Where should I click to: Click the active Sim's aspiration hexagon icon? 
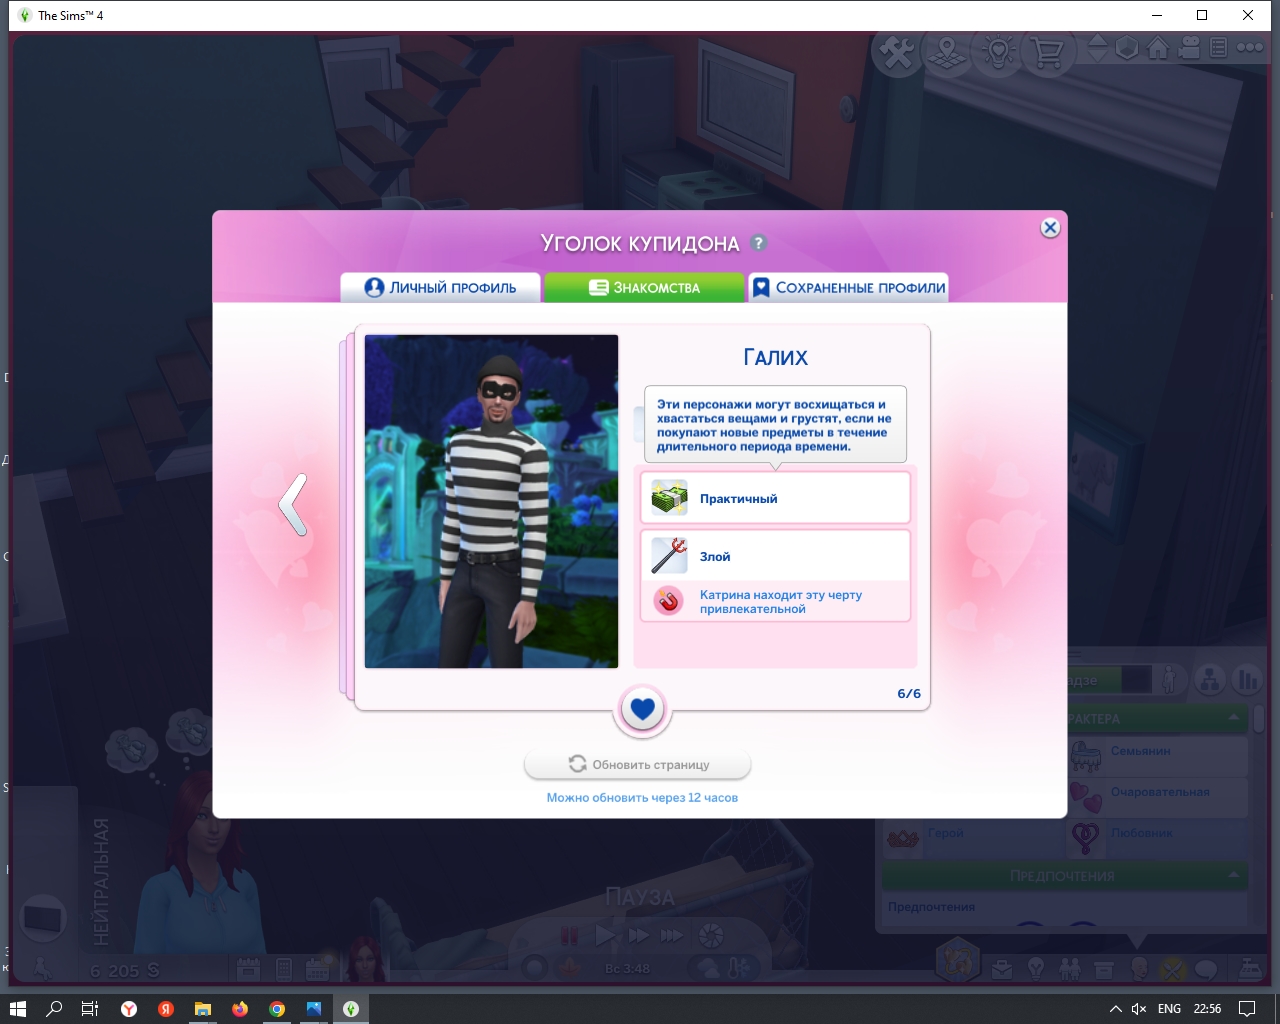[x=957, y=961]
